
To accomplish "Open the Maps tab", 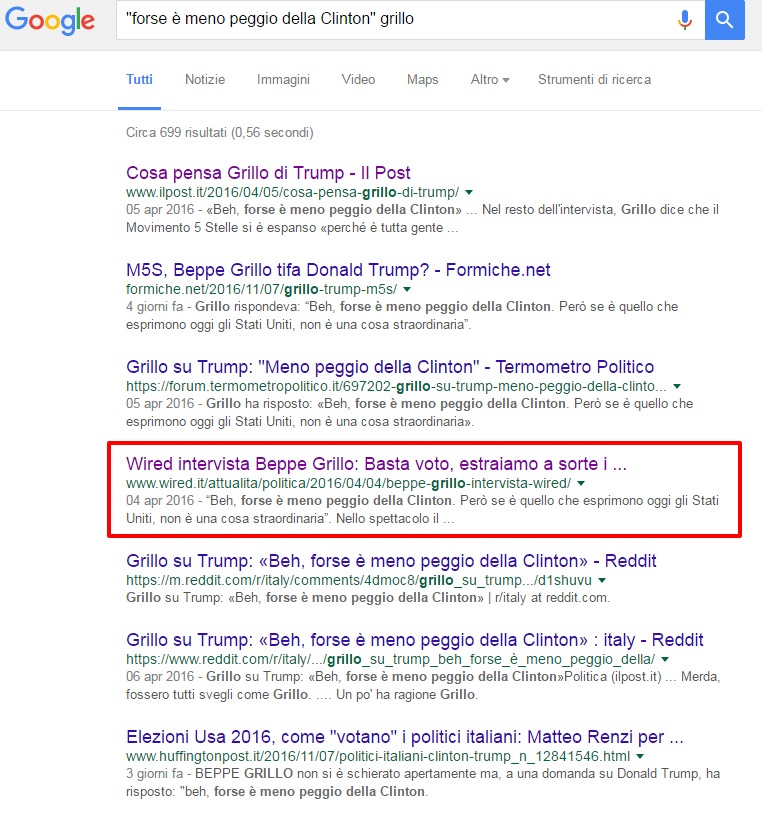I will (x=423, y=80).
